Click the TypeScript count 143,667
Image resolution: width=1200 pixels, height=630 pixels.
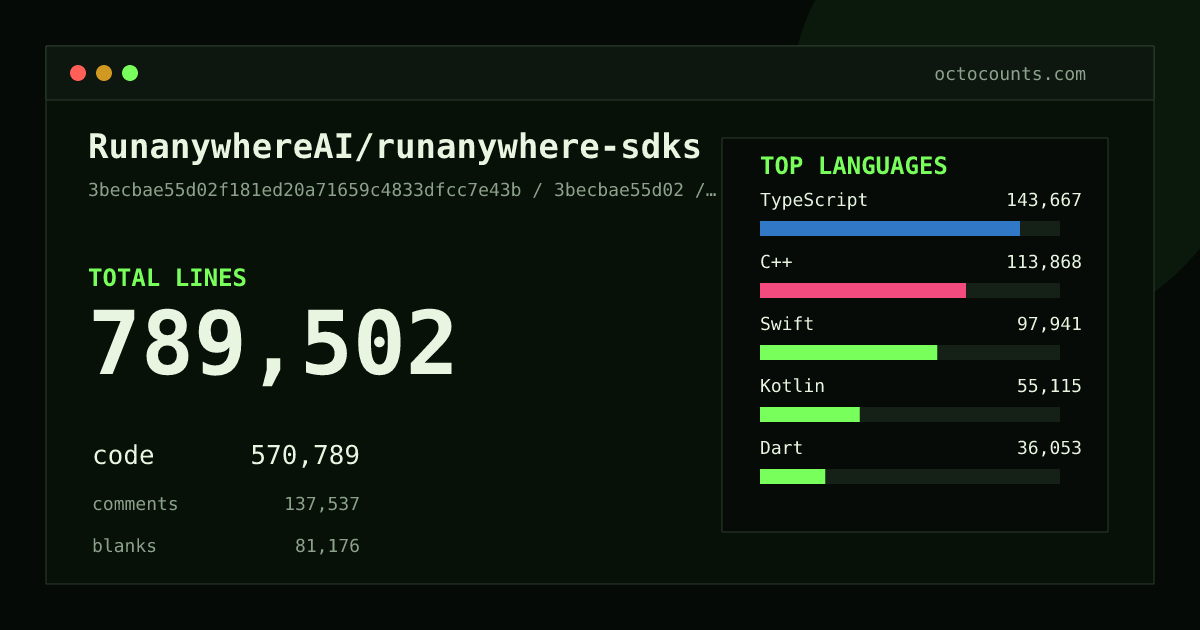tap(1044, 200)
